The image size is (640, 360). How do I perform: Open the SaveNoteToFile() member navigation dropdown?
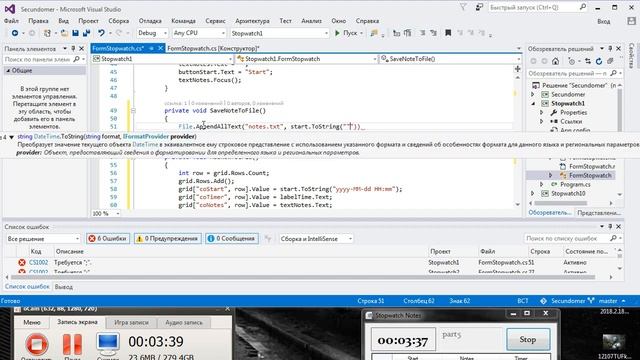[x=451, y=59]
